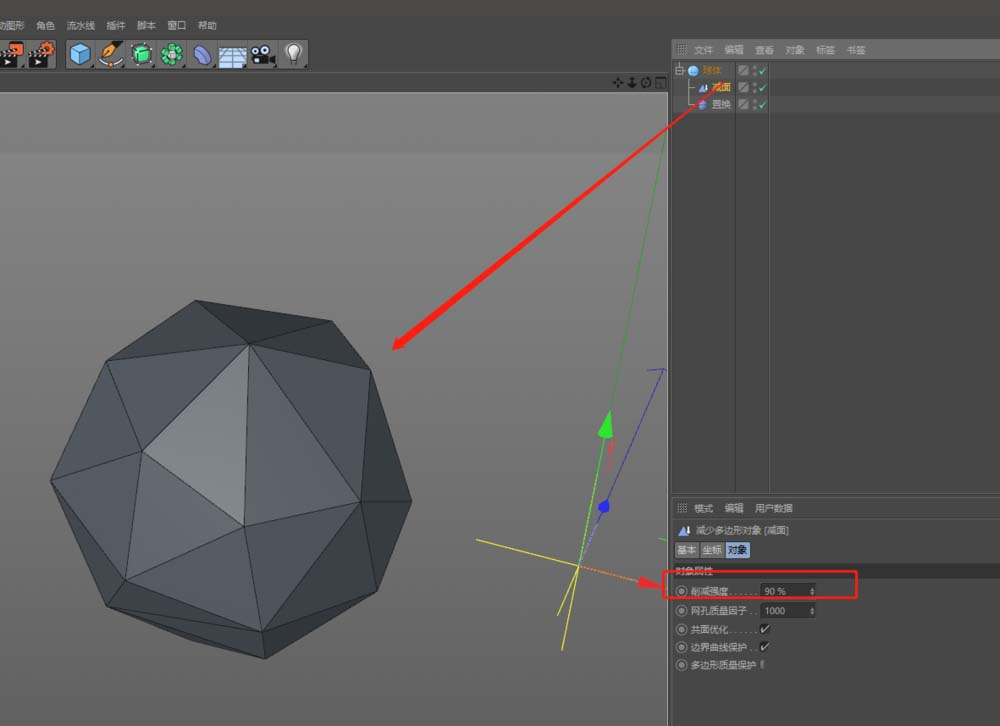Collapse the 球体 tree node
Image resolution: width=1000 pixels, height=726 pixels.
point(679,71)
